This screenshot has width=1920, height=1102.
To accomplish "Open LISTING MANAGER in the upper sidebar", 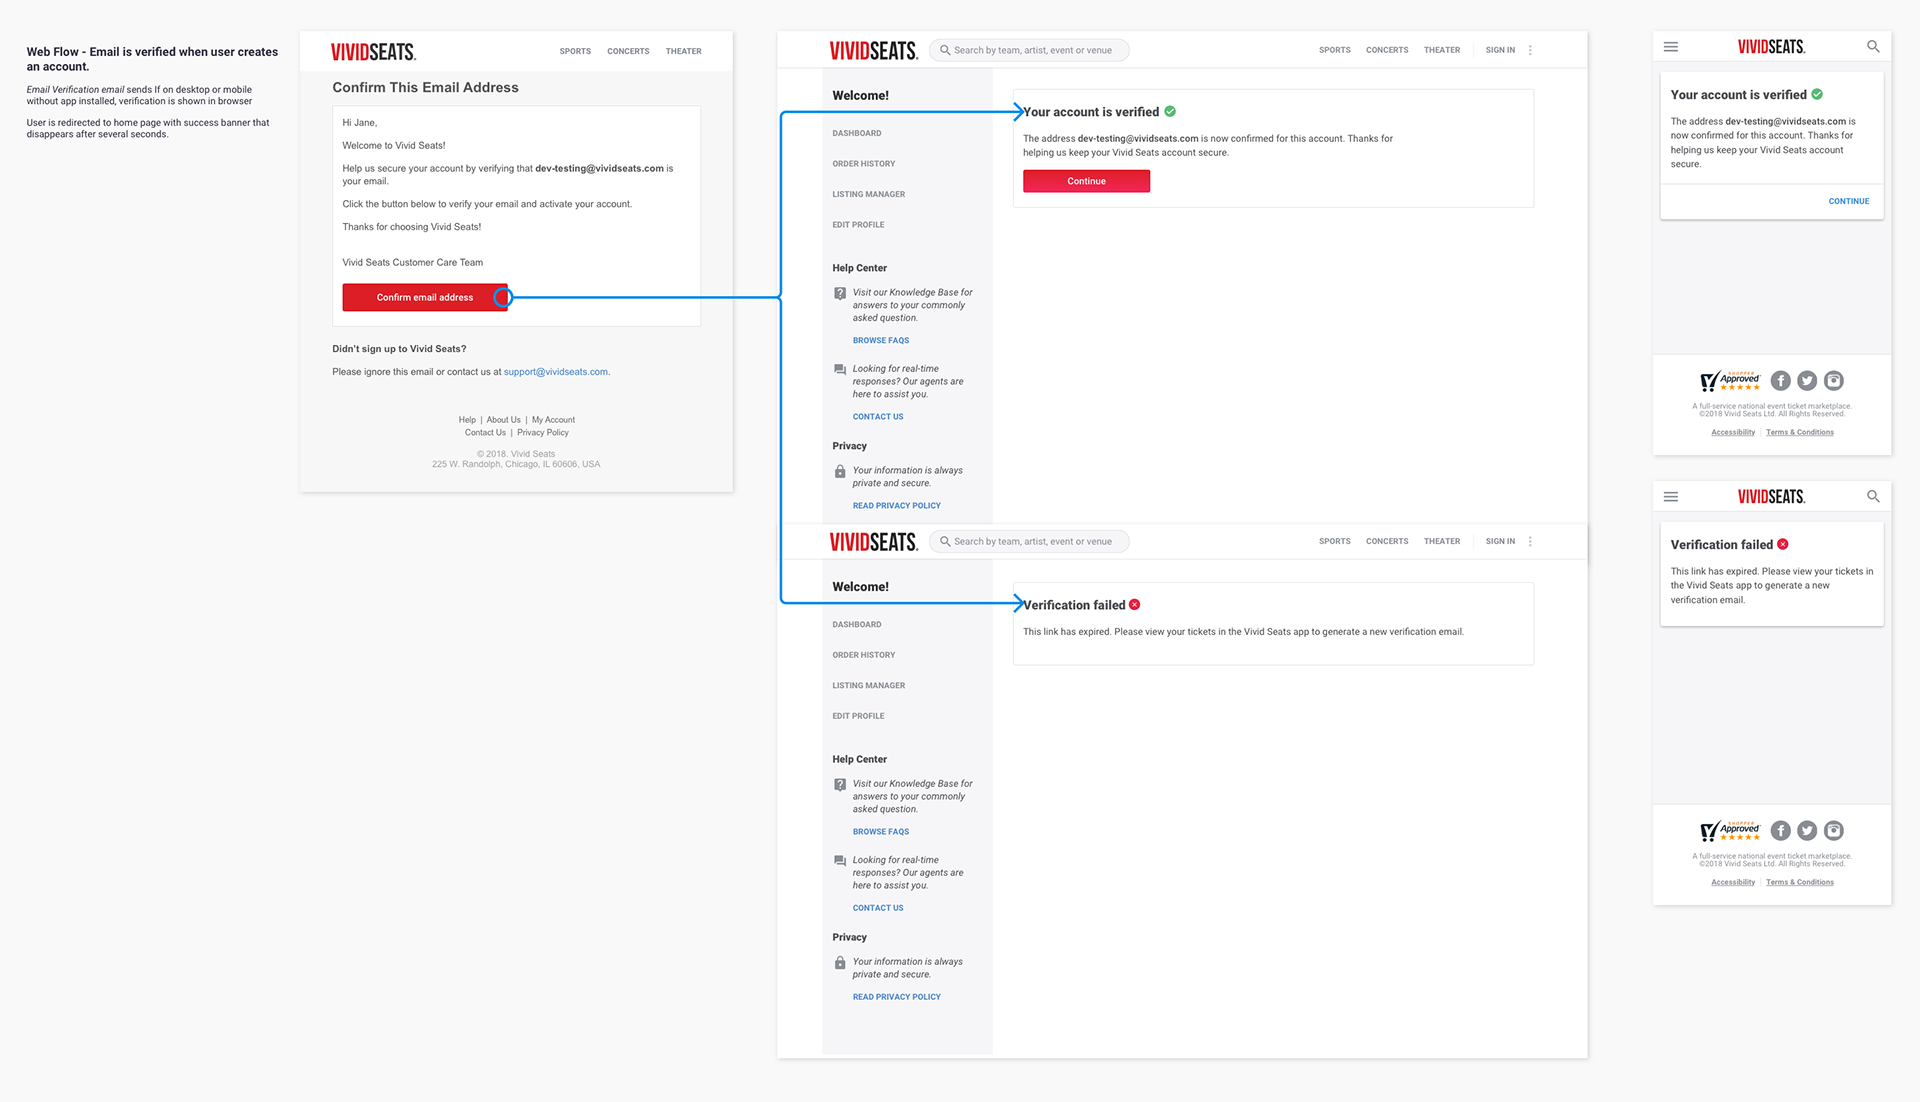I will (869, 194).
